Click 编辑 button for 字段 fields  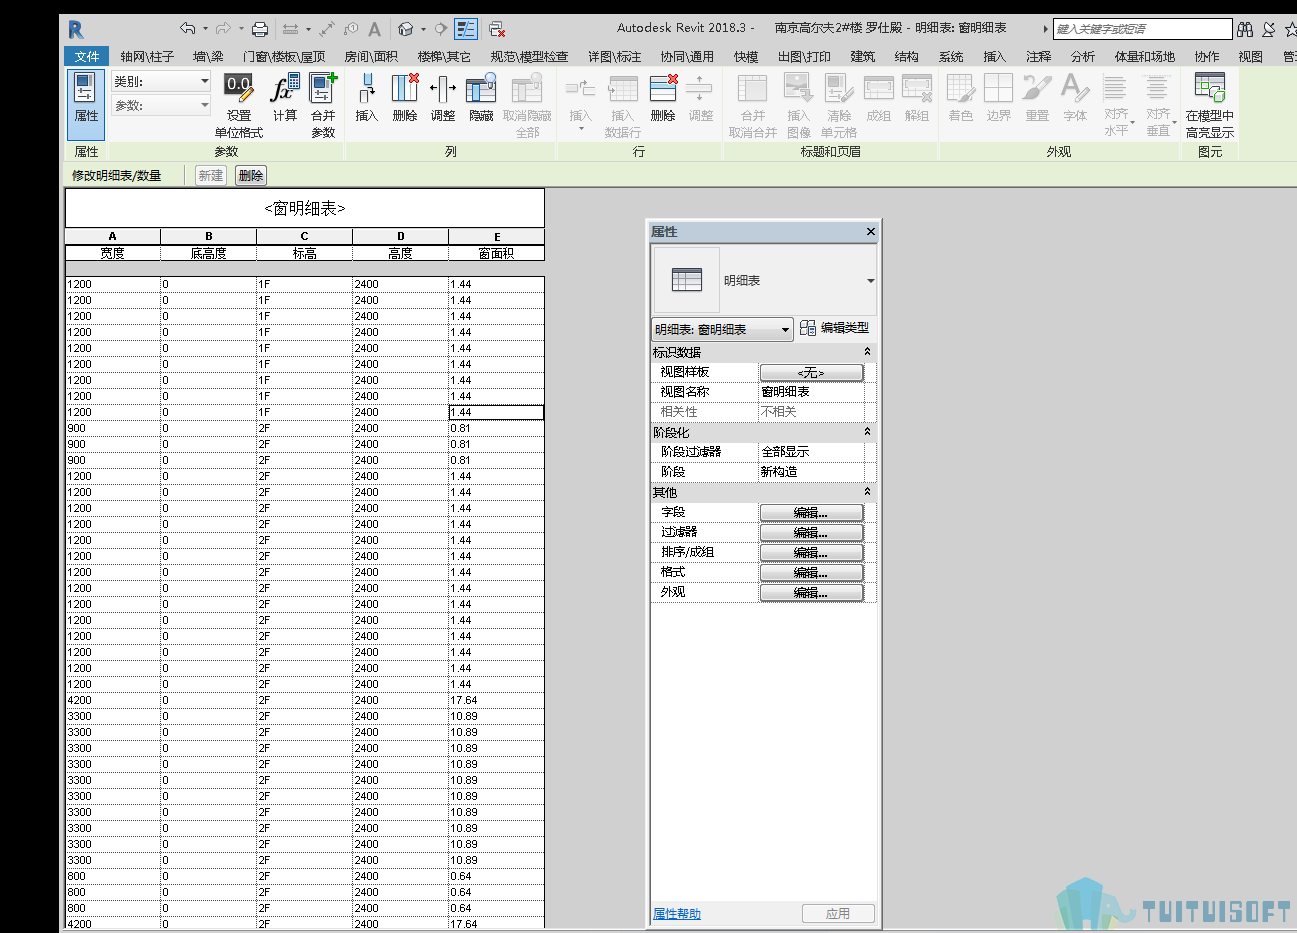pos(811,512)
